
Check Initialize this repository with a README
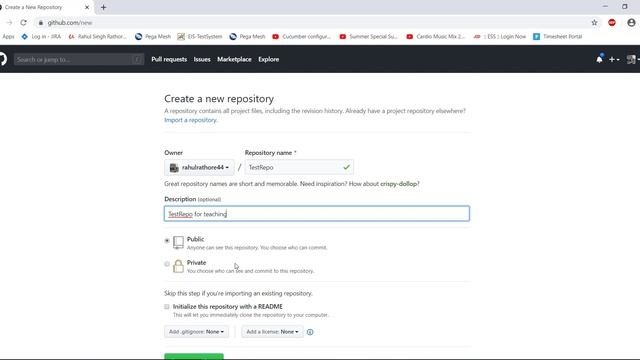pos(167,307)
